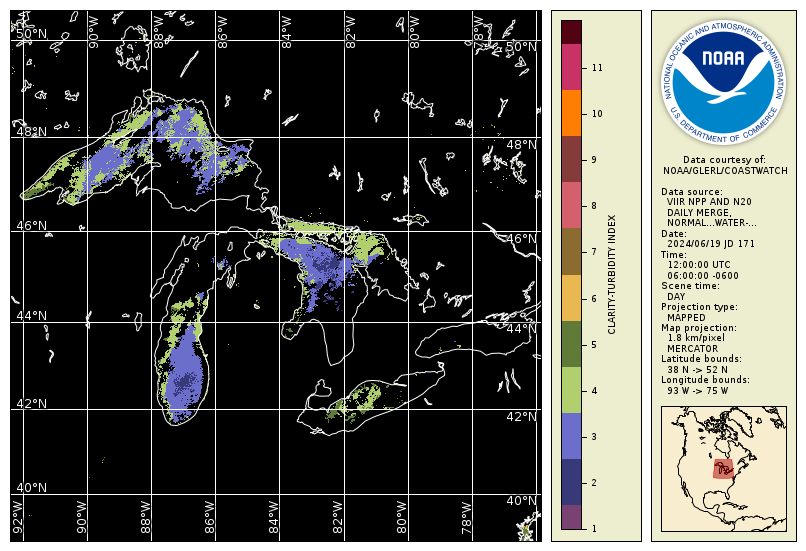Click the NOAA/GLERL/COASTWATCH text

pos(725,171)
